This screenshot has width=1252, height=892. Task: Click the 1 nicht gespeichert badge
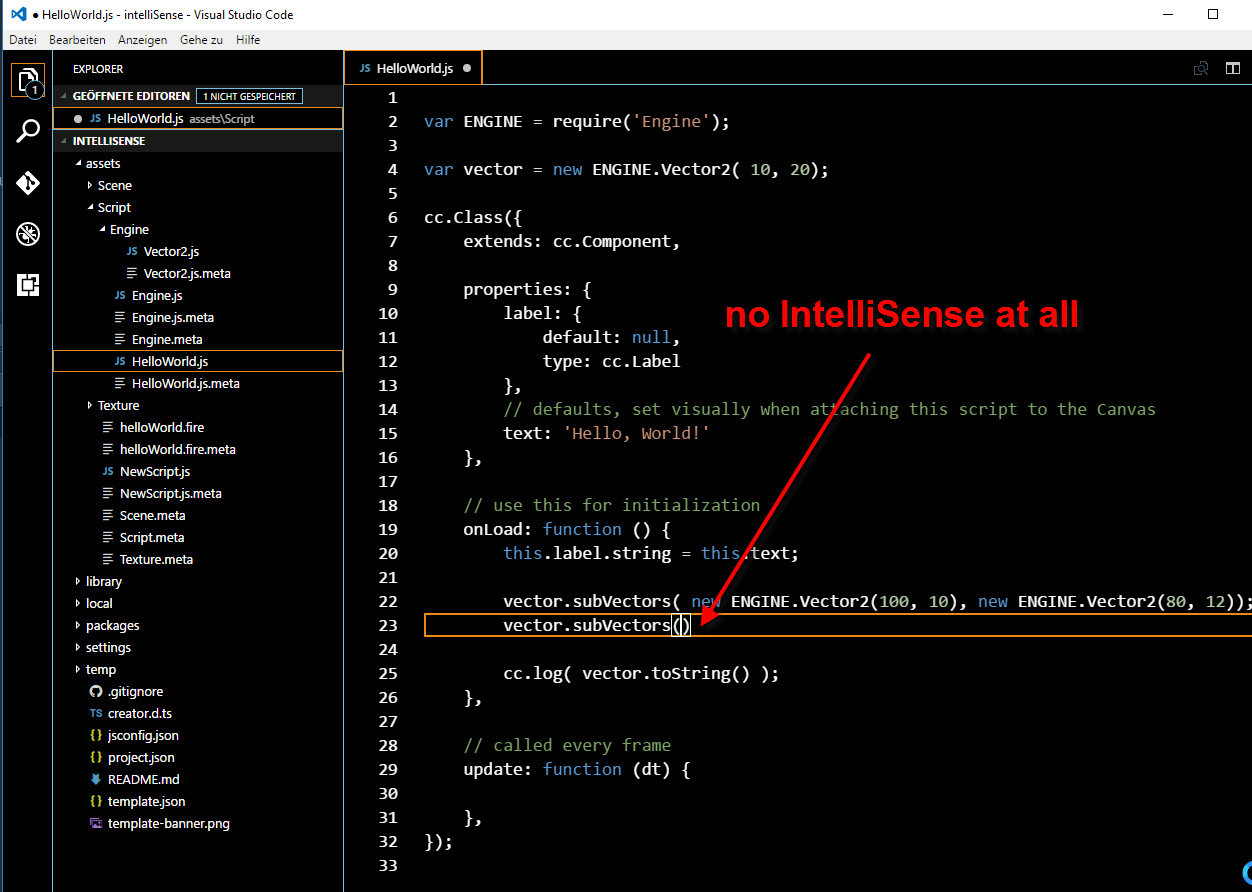[x=249, y=96]
